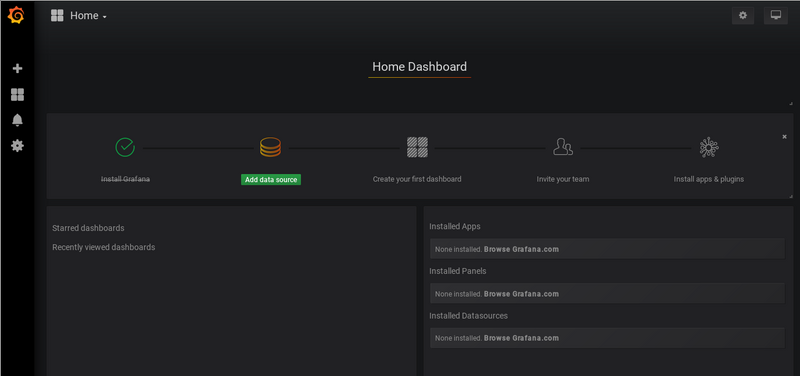Open dashboard settings gear in top bar

[x=743, y=15]
